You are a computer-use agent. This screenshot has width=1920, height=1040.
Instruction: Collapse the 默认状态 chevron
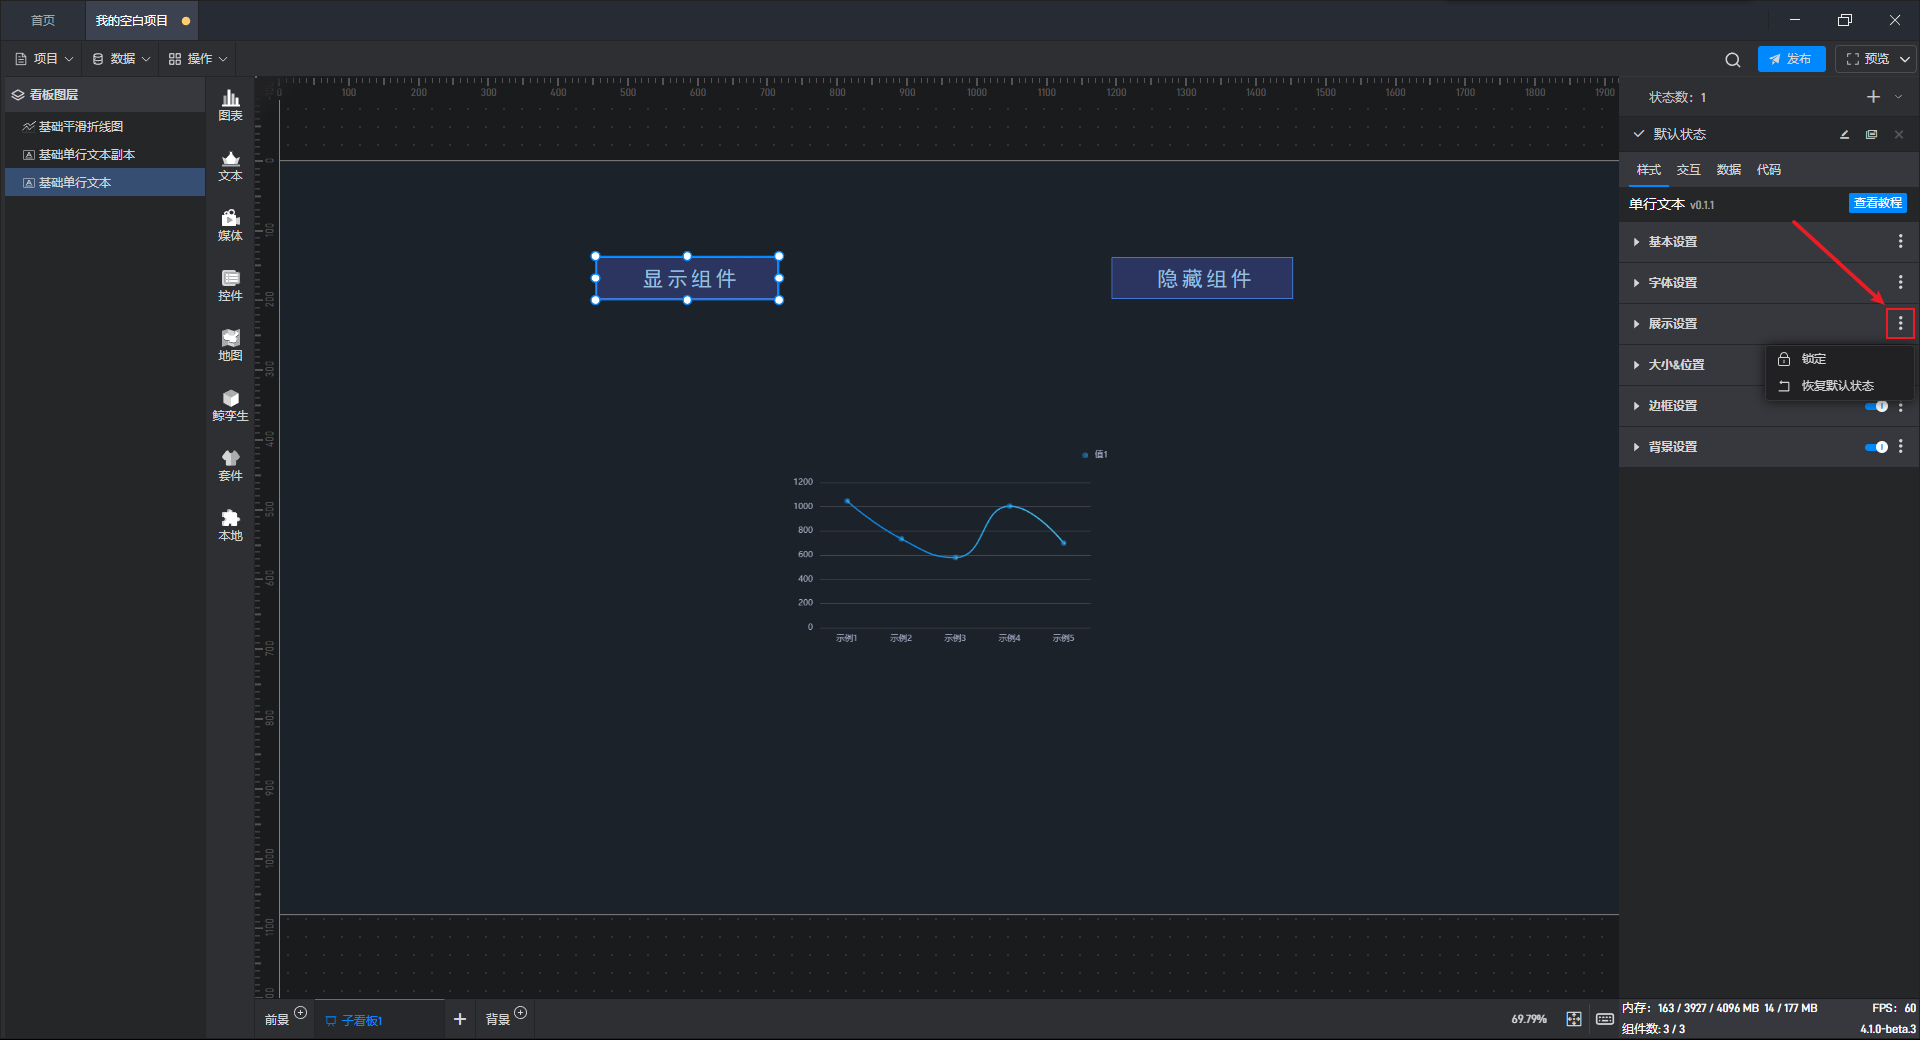[x=1639, y=134]
